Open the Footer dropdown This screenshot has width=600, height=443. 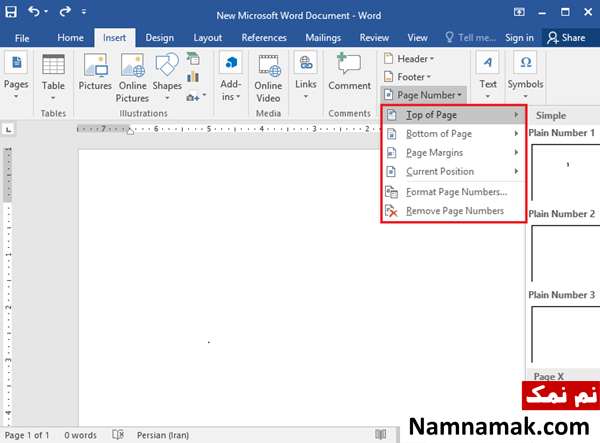tap(407, 77)
